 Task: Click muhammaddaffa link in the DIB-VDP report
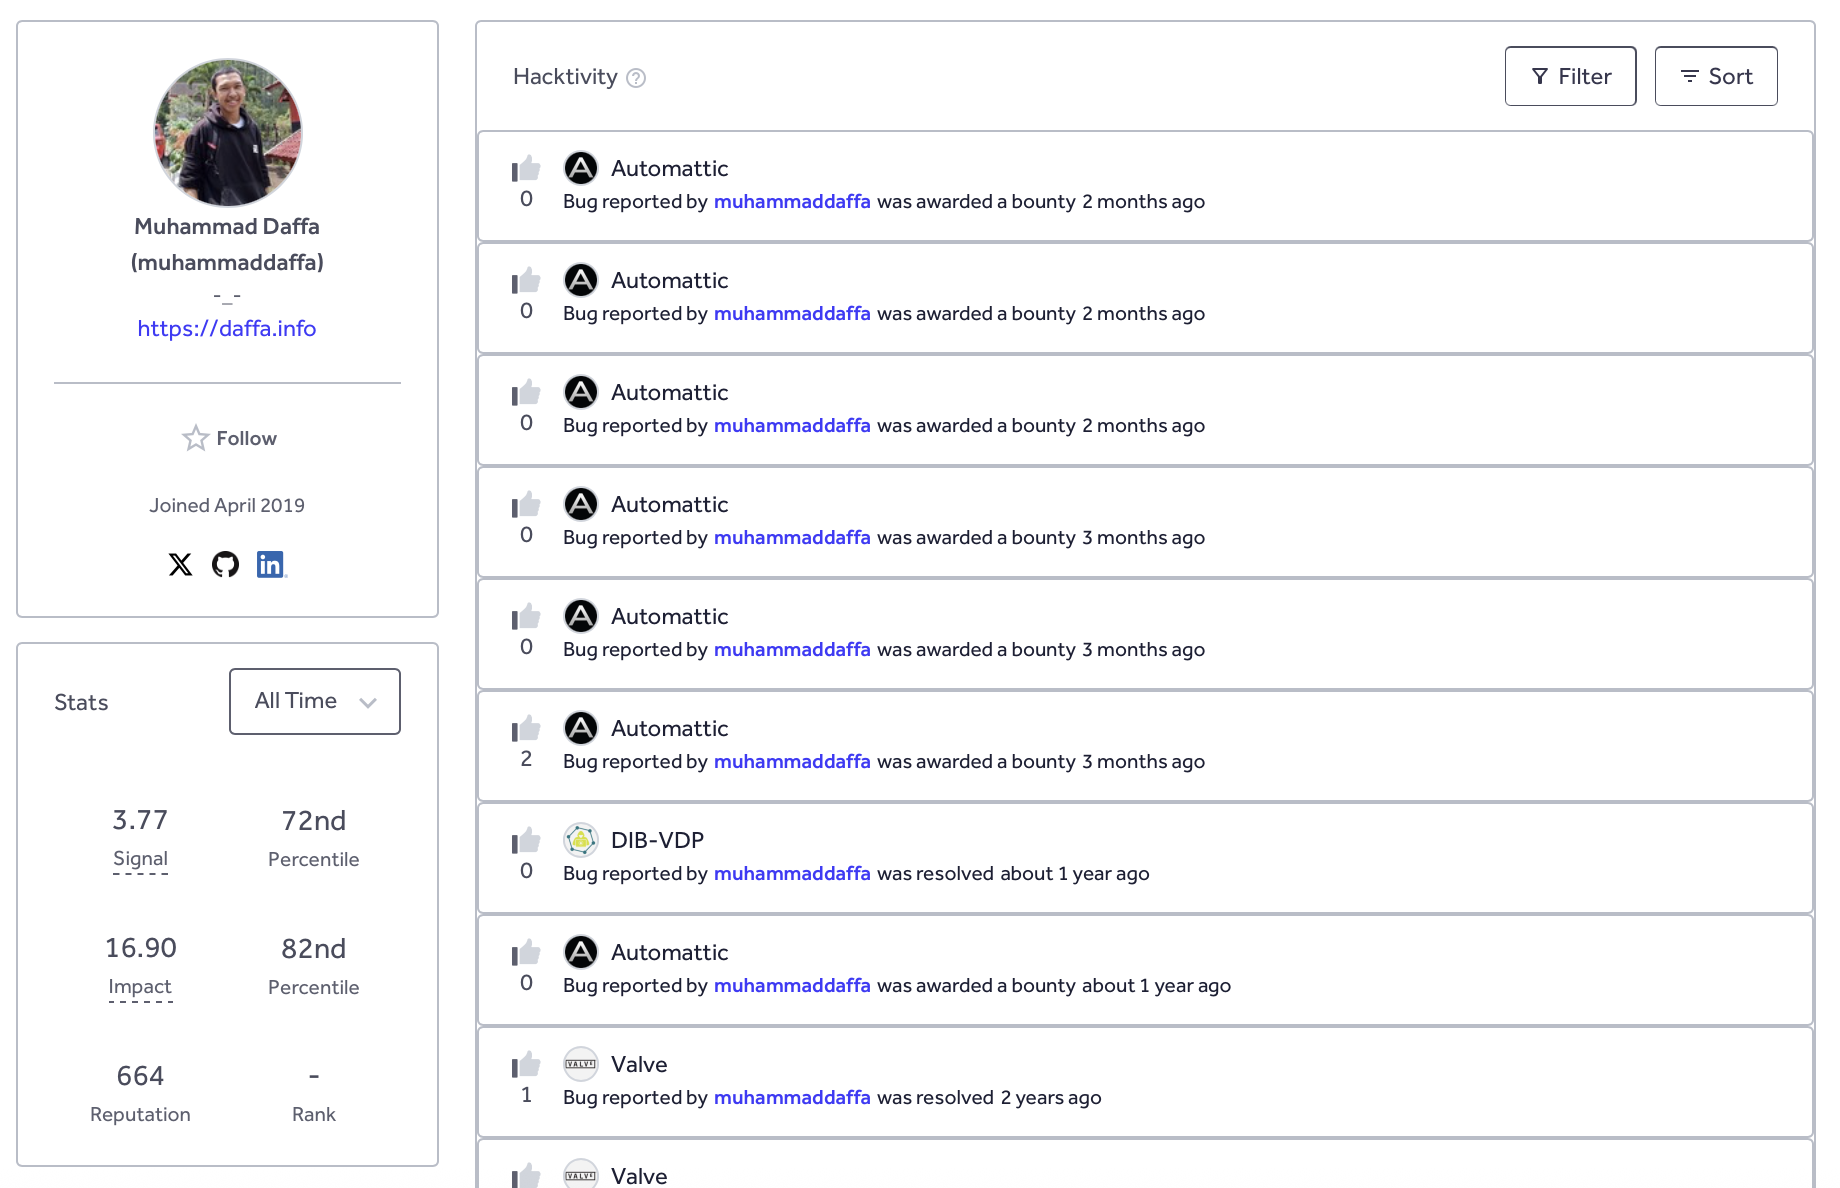(792, 873)
